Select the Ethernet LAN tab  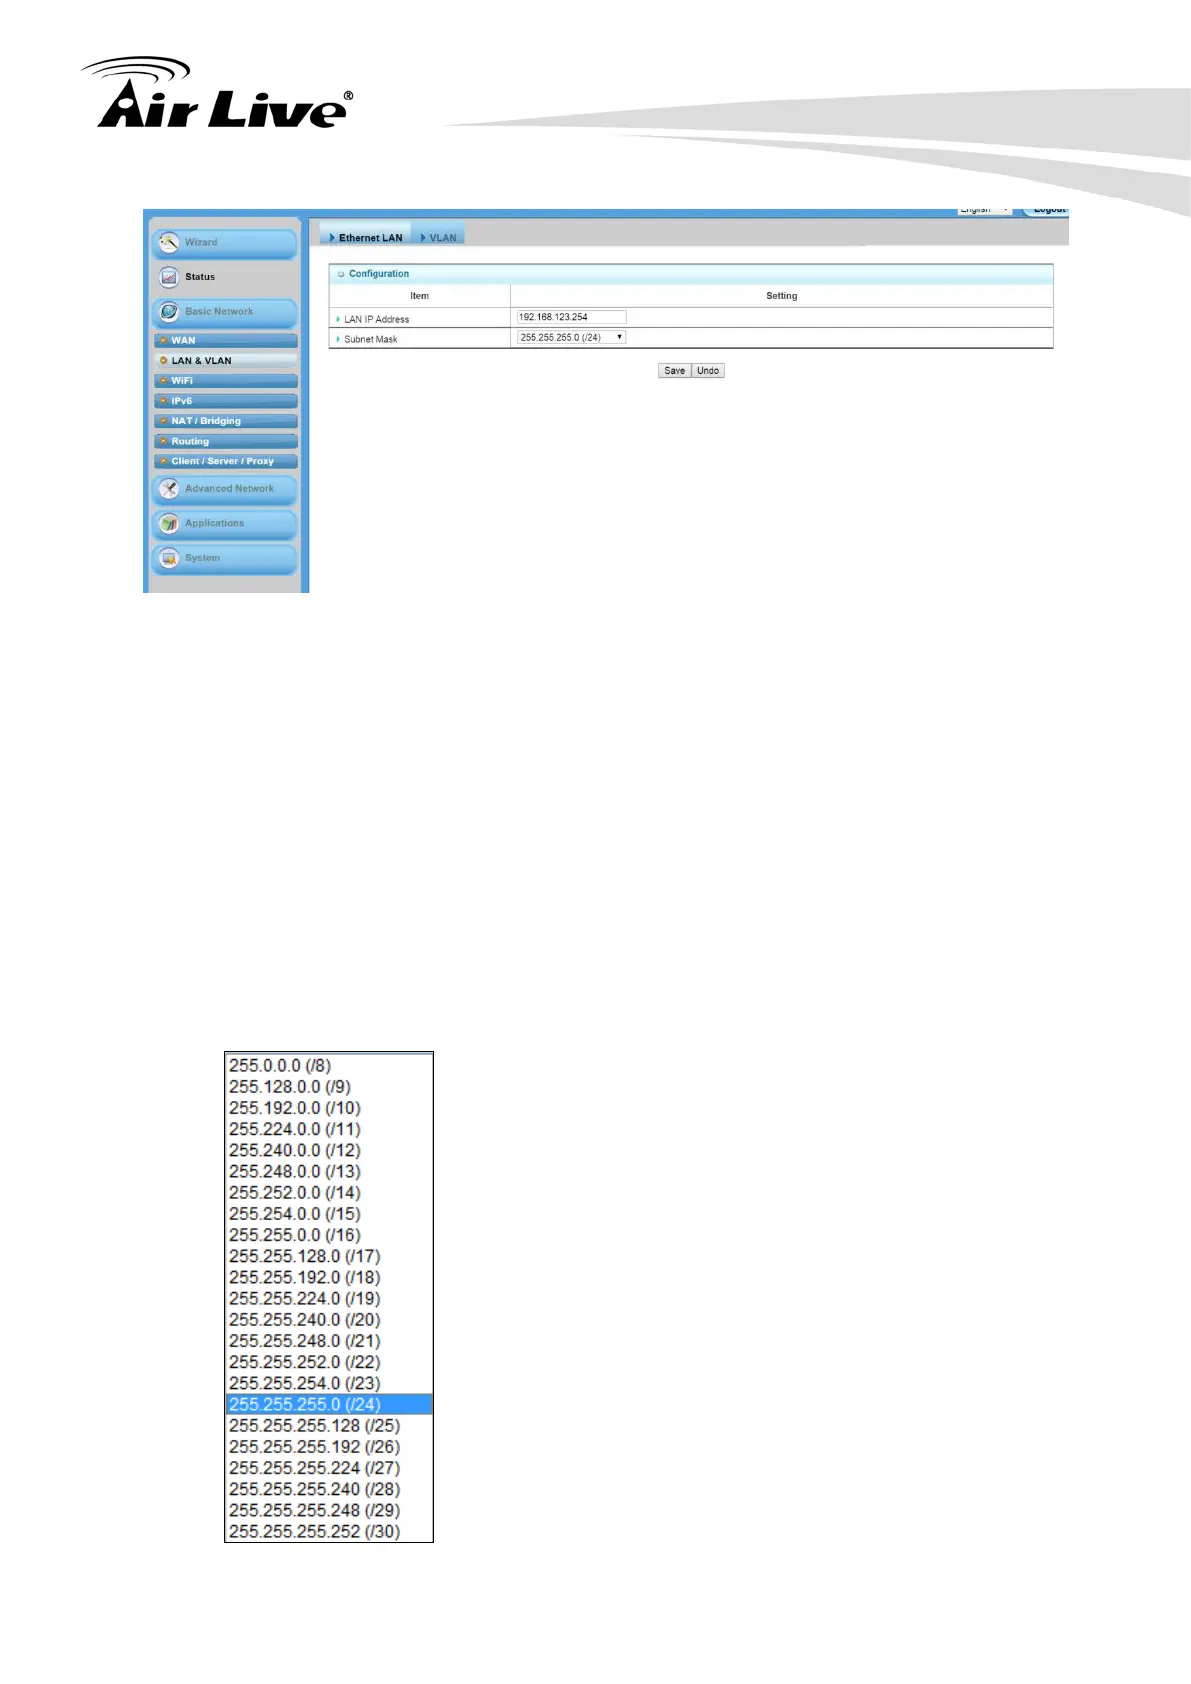(x=369, y=238)
